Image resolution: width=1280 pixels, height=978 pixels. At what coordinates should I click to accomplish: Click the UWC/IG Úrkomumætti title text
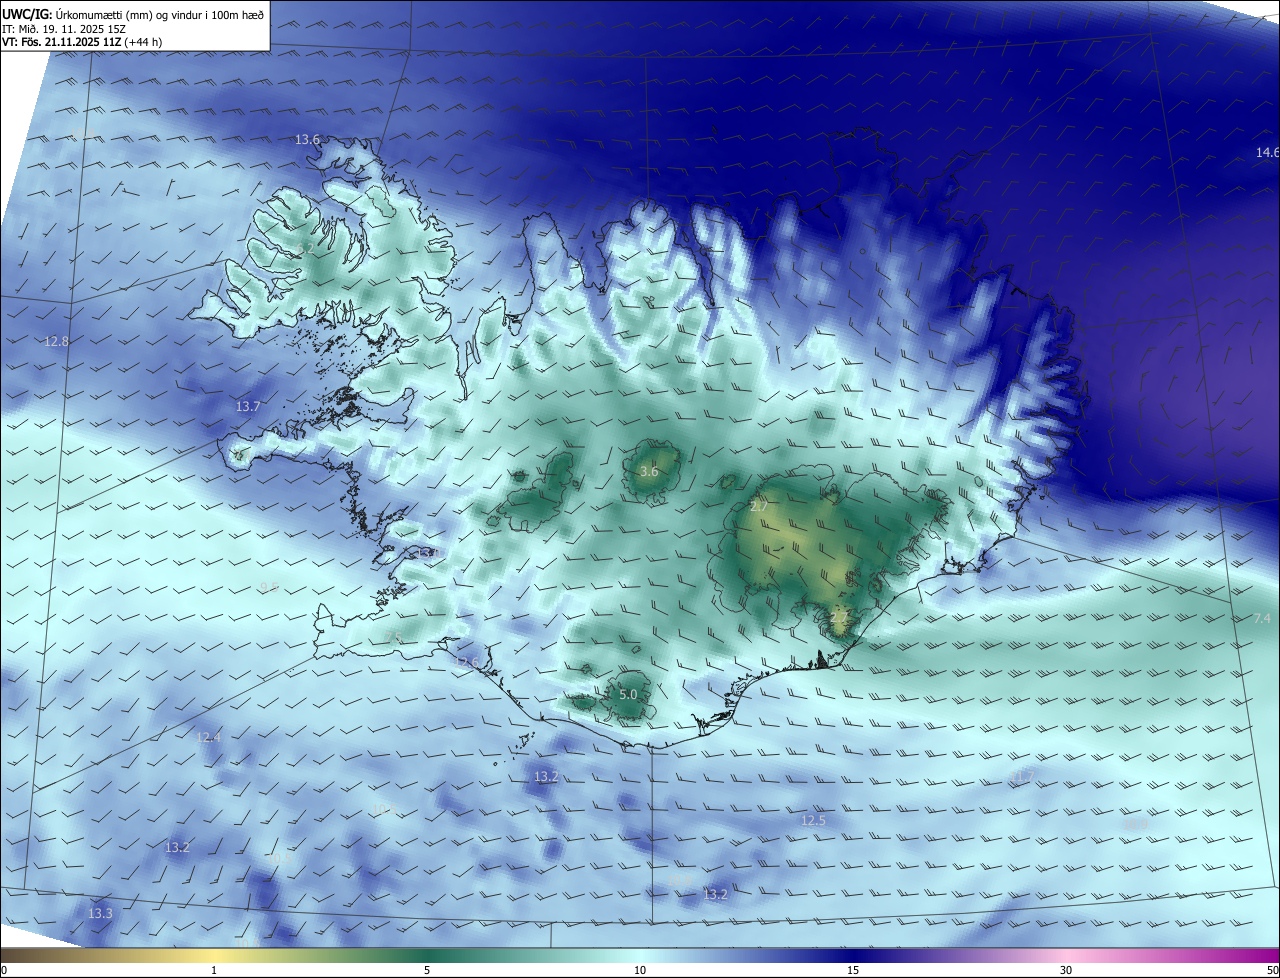click(x=133, y=14)
